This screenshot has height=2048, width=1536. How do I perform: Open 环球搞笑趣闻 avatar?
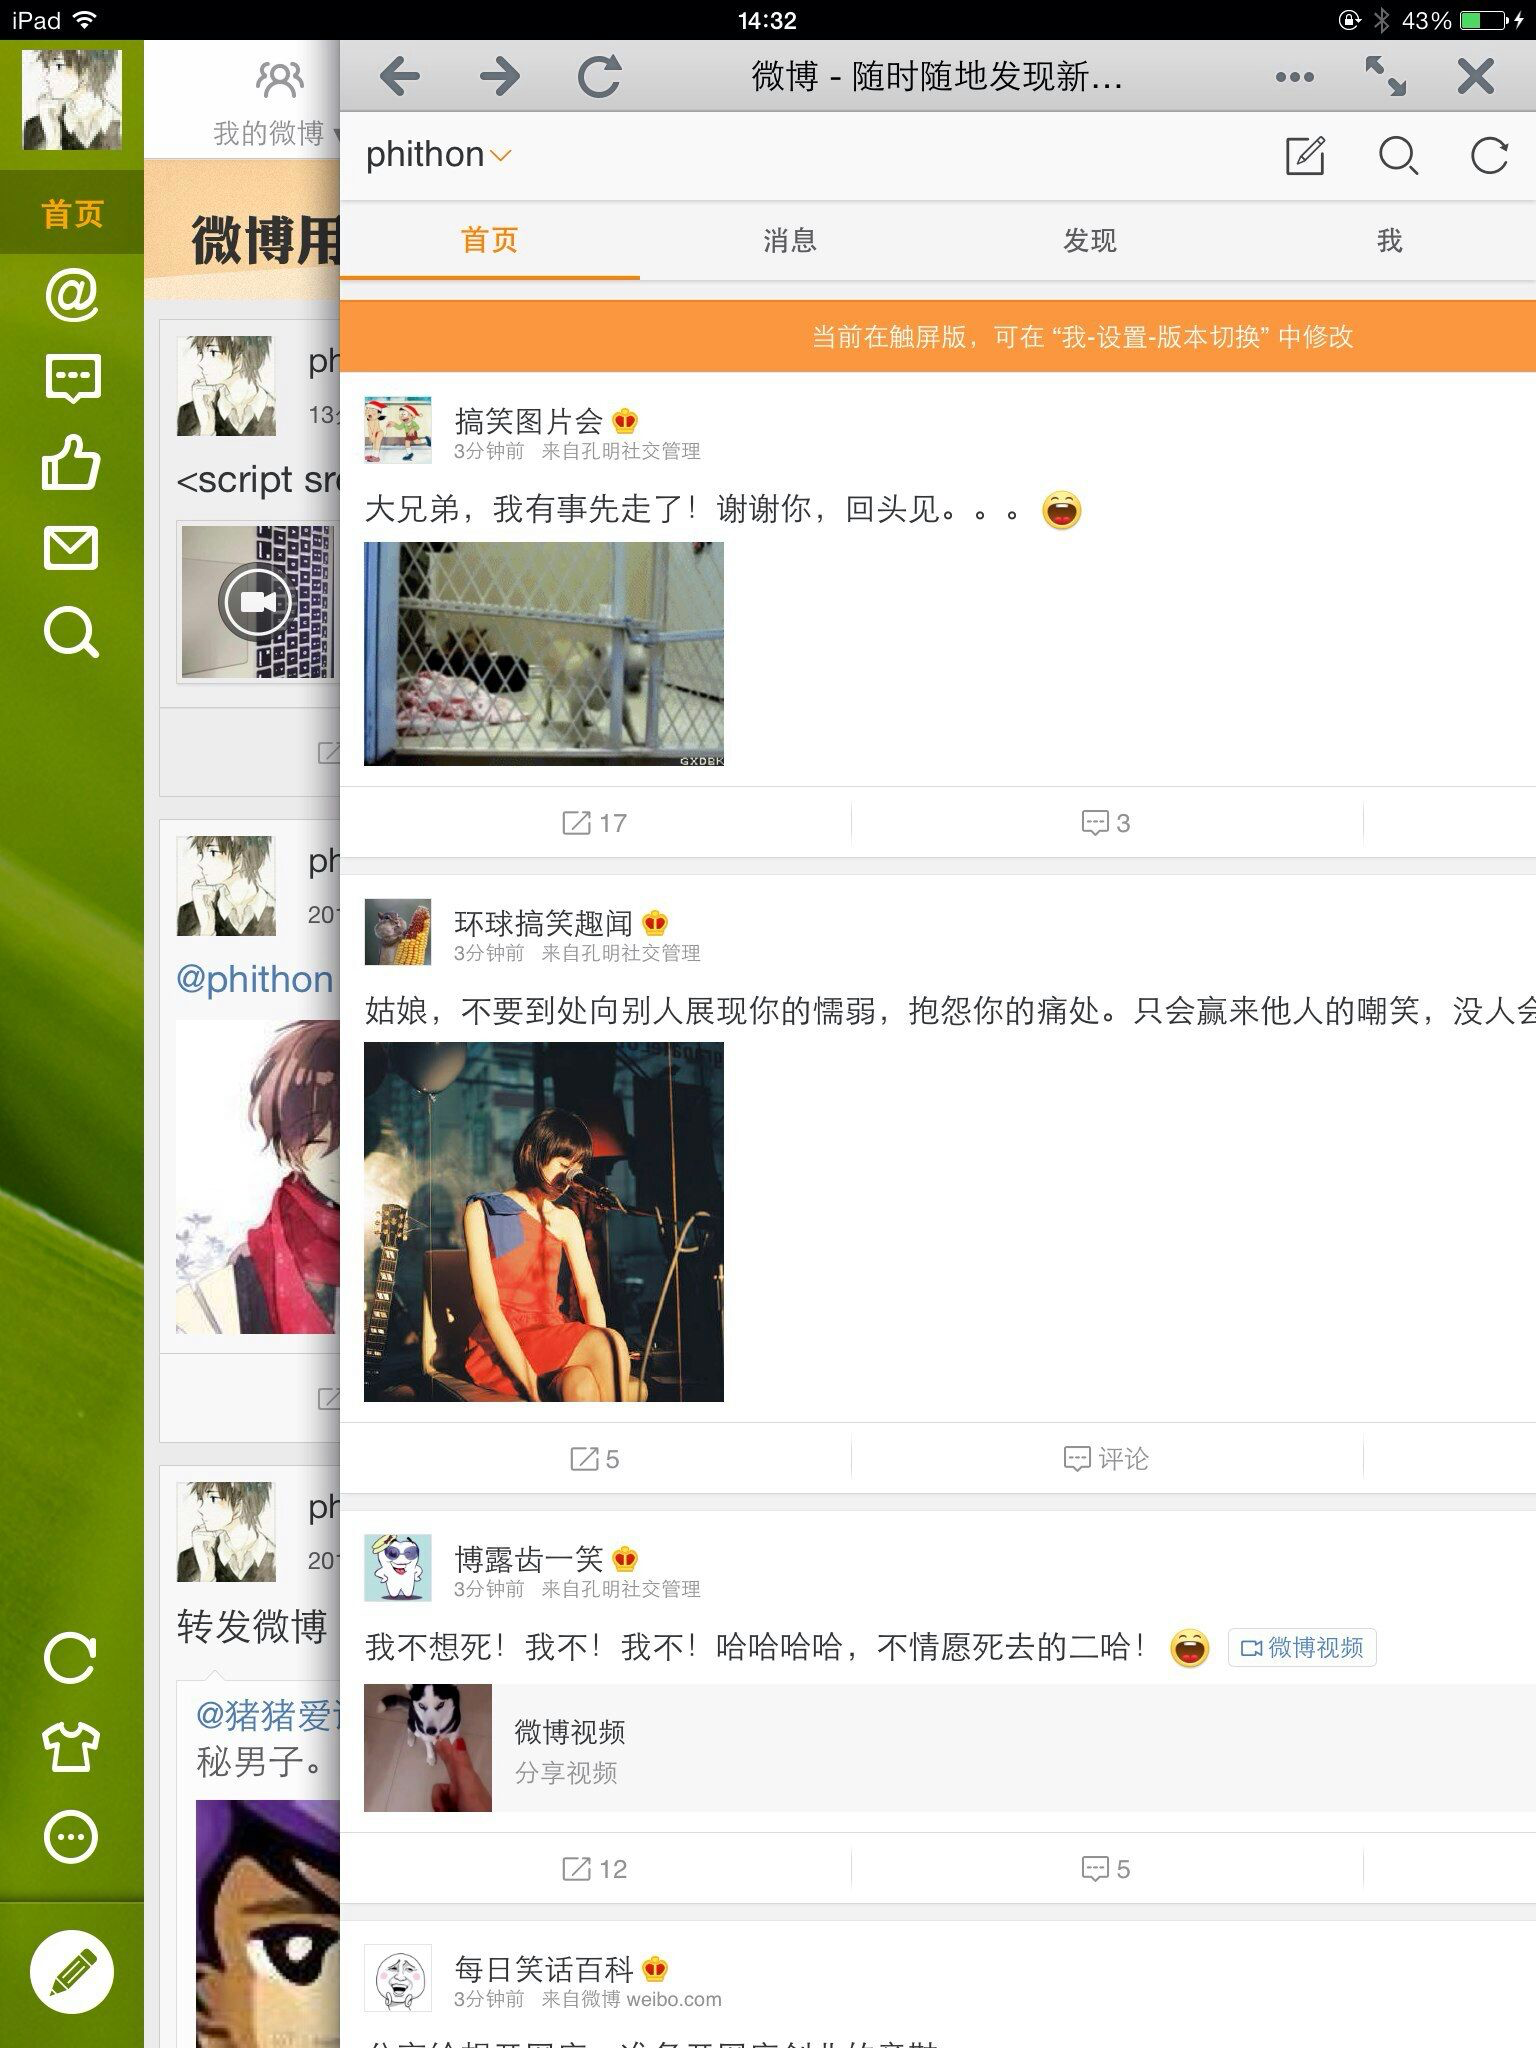tap(398, 932)
